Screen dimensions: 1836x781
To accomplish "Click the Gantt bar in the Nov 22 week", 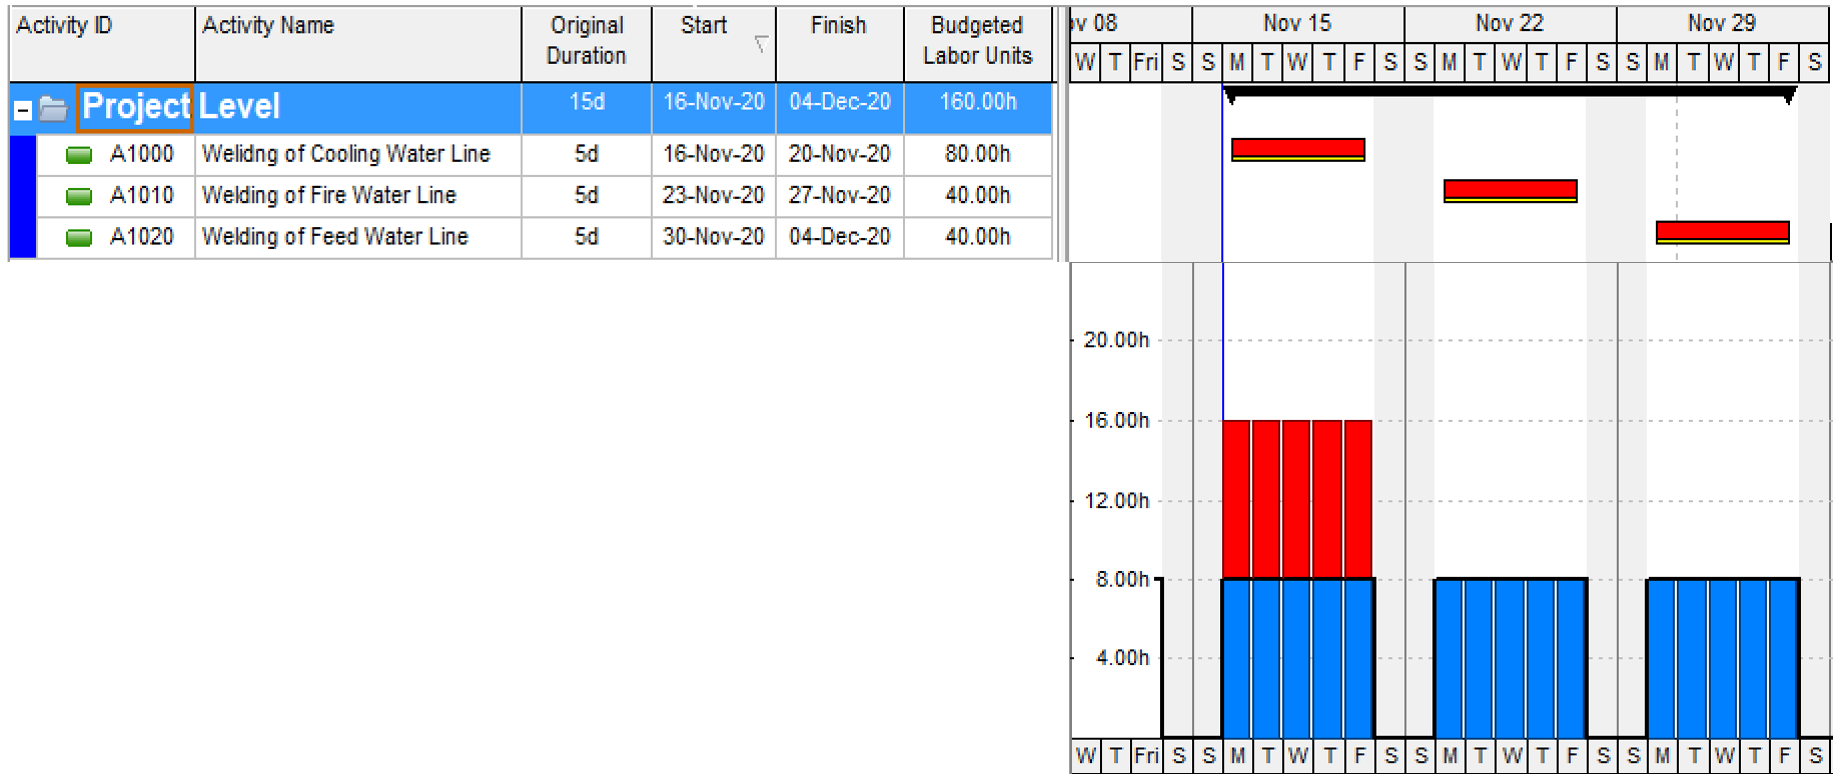I will coord(1510,189).
